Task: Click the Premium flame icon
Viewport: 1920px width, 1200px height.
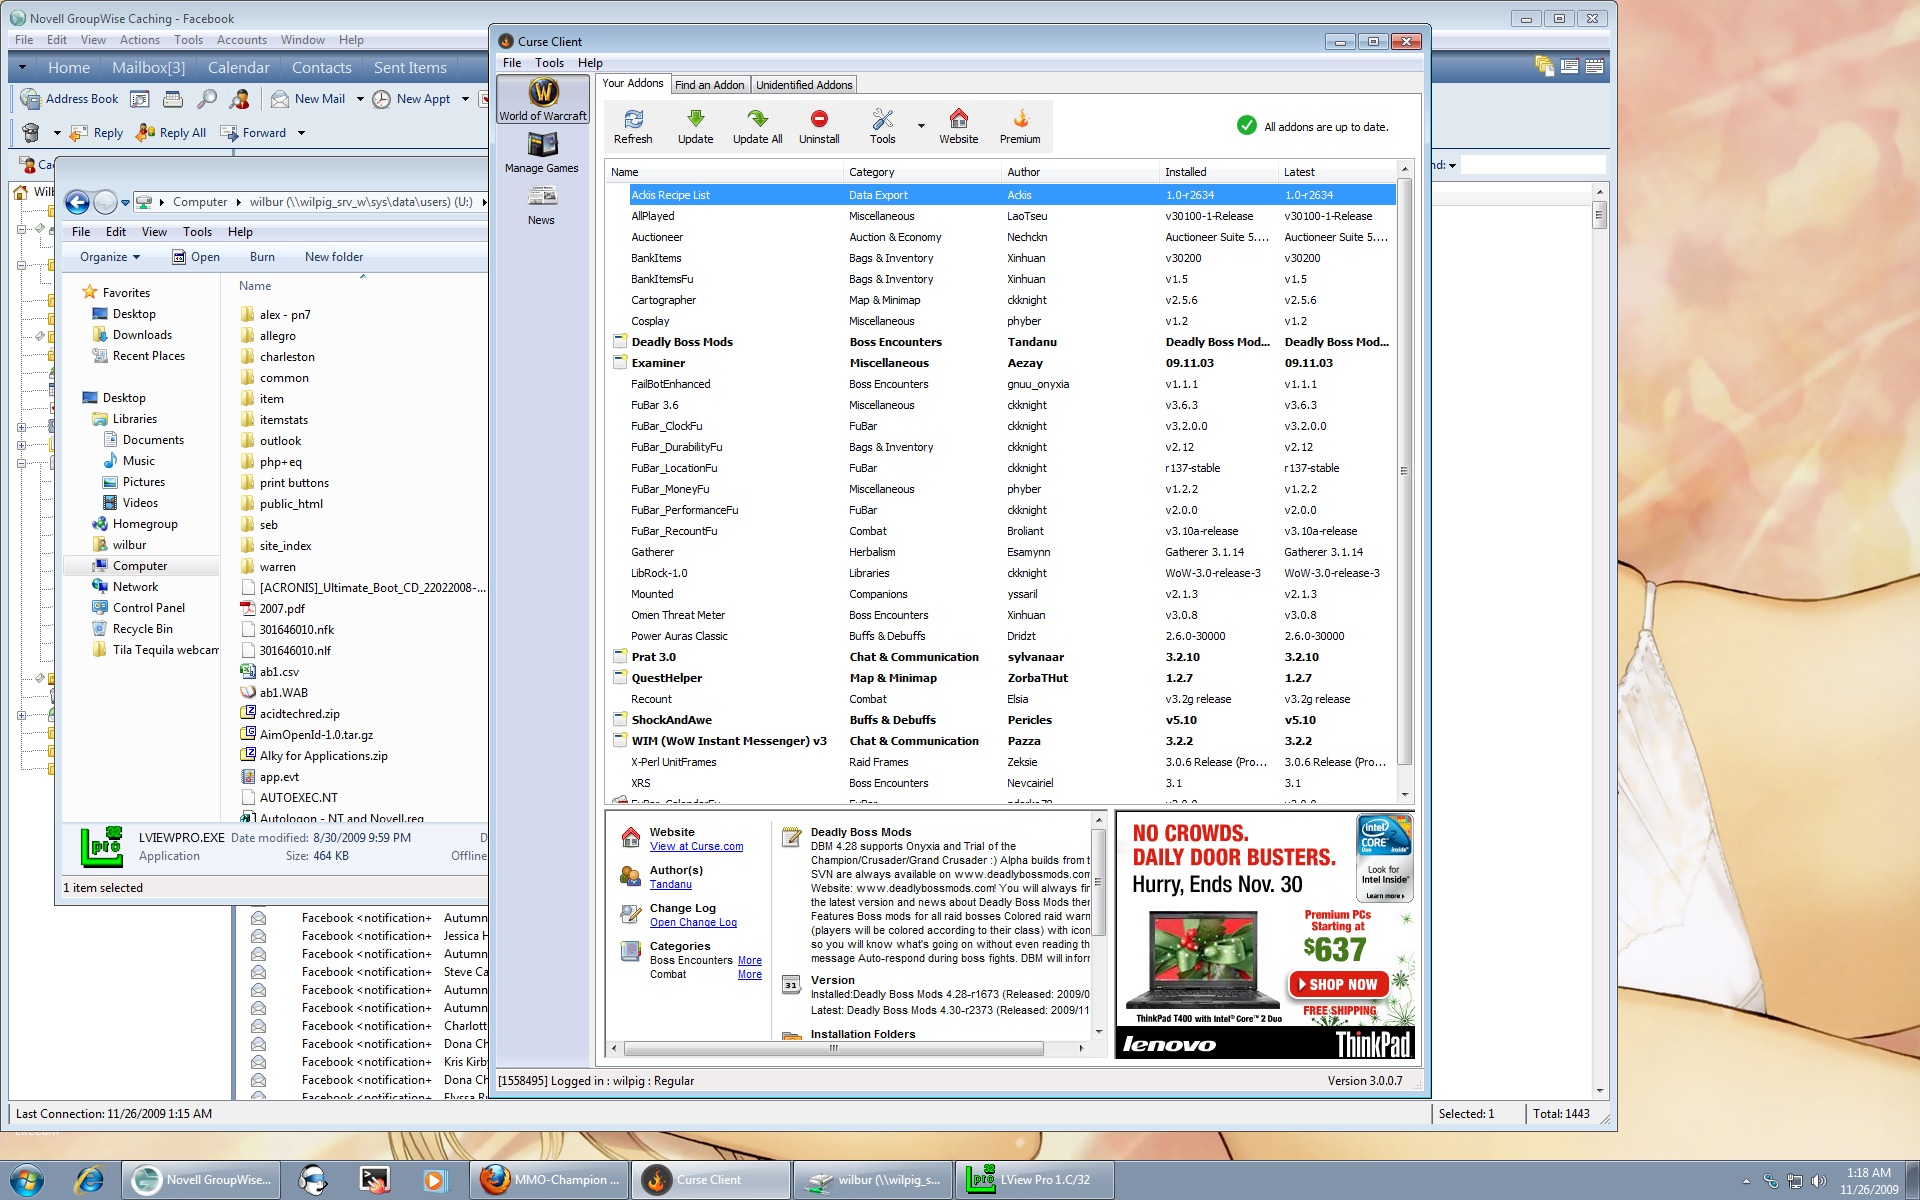Action: 1020,127
